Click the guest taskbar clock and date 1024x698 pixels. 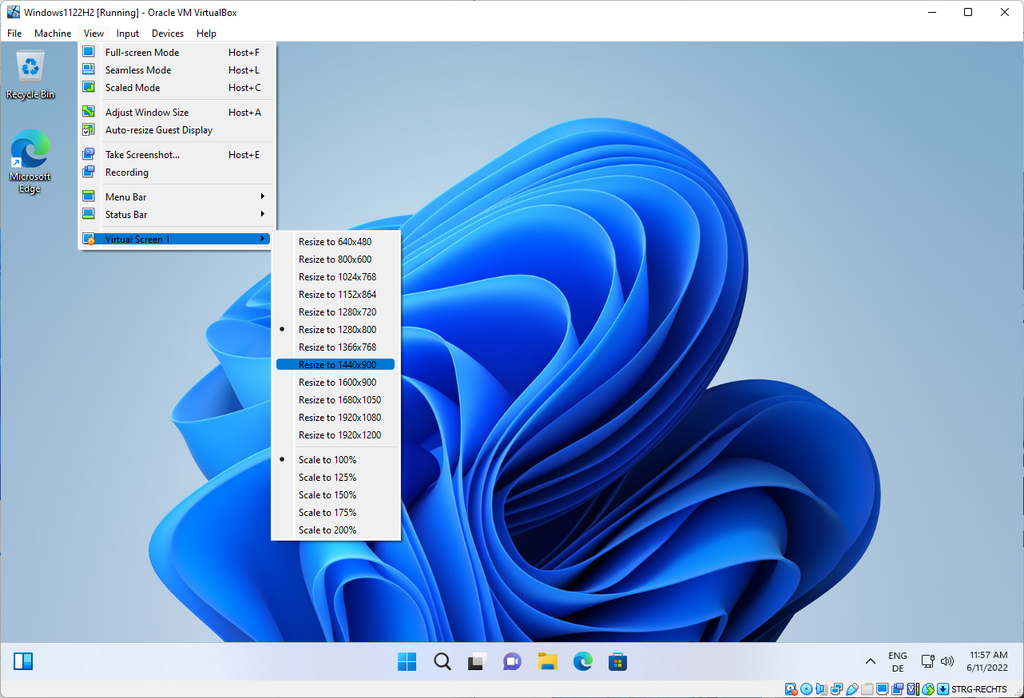(986, 661)
